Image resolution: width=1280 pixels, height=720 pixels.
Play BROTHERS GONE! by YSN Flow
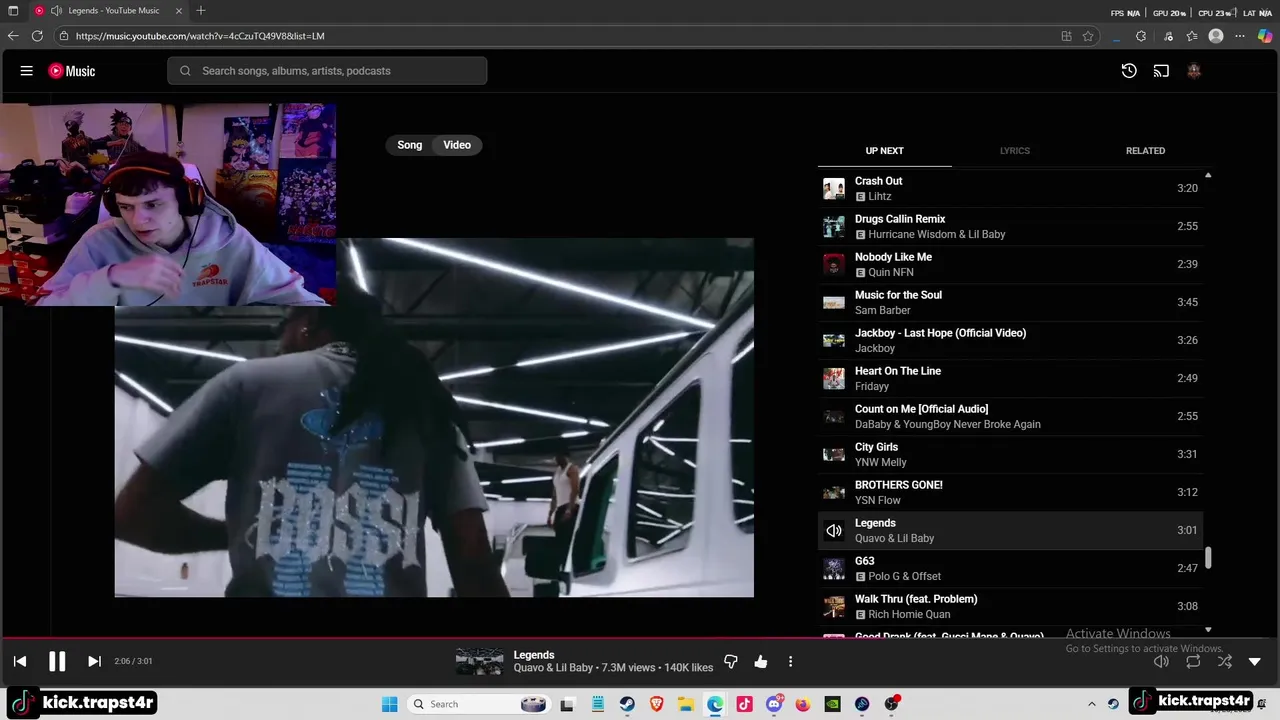(1010, 492)
